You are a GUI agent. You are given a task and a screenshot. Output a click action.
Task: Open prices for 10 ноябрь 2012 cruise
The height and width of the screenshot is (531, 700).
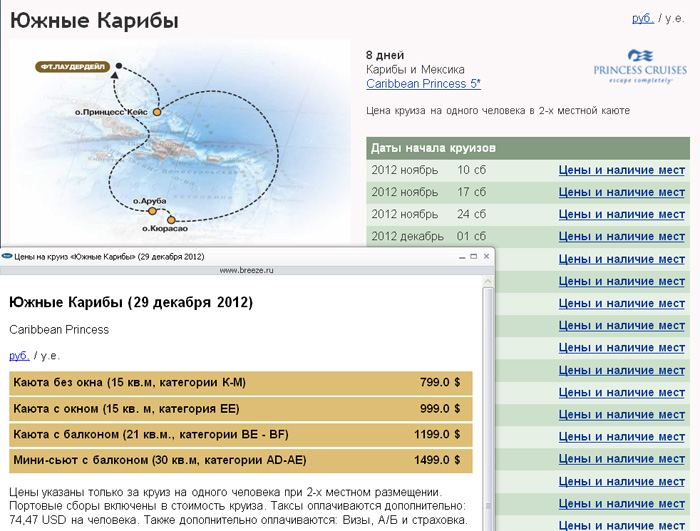pos(621,170)
